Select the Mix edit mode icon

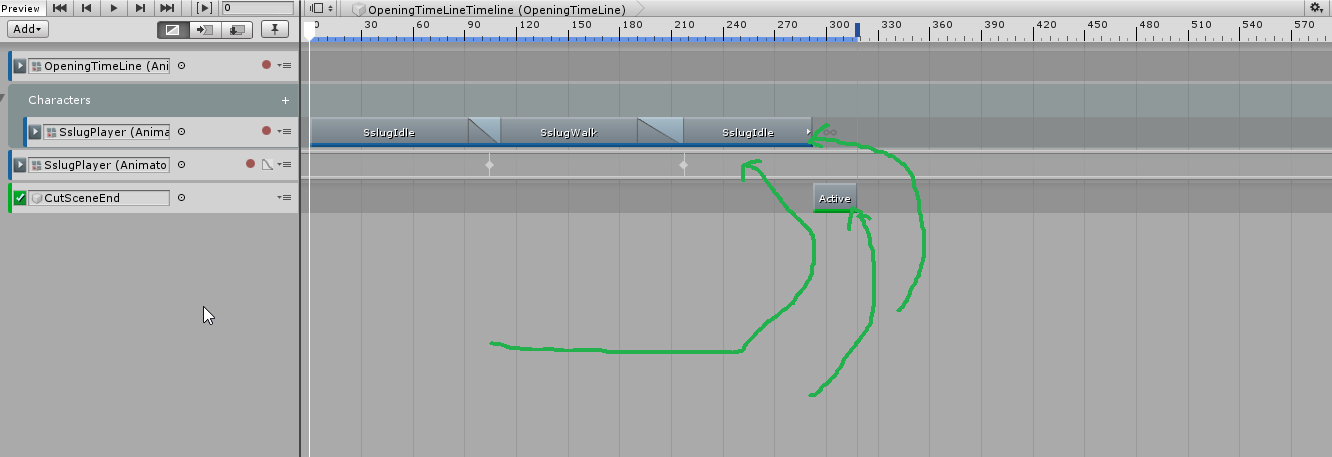pos(173,30)
